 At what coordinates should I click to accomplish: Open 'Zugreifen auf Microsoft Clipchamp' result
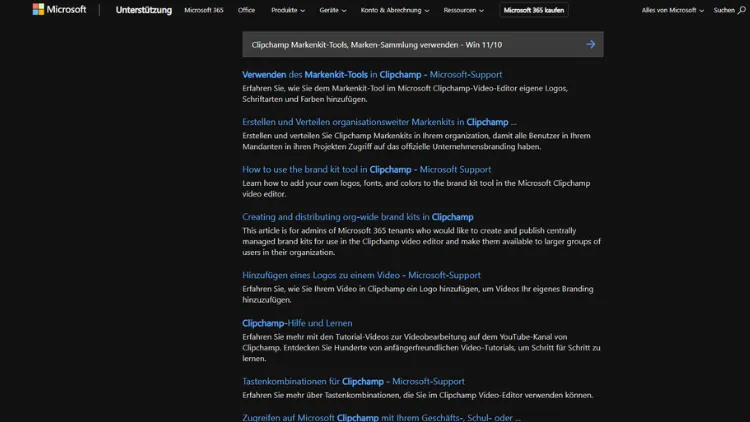pos(381,417)
